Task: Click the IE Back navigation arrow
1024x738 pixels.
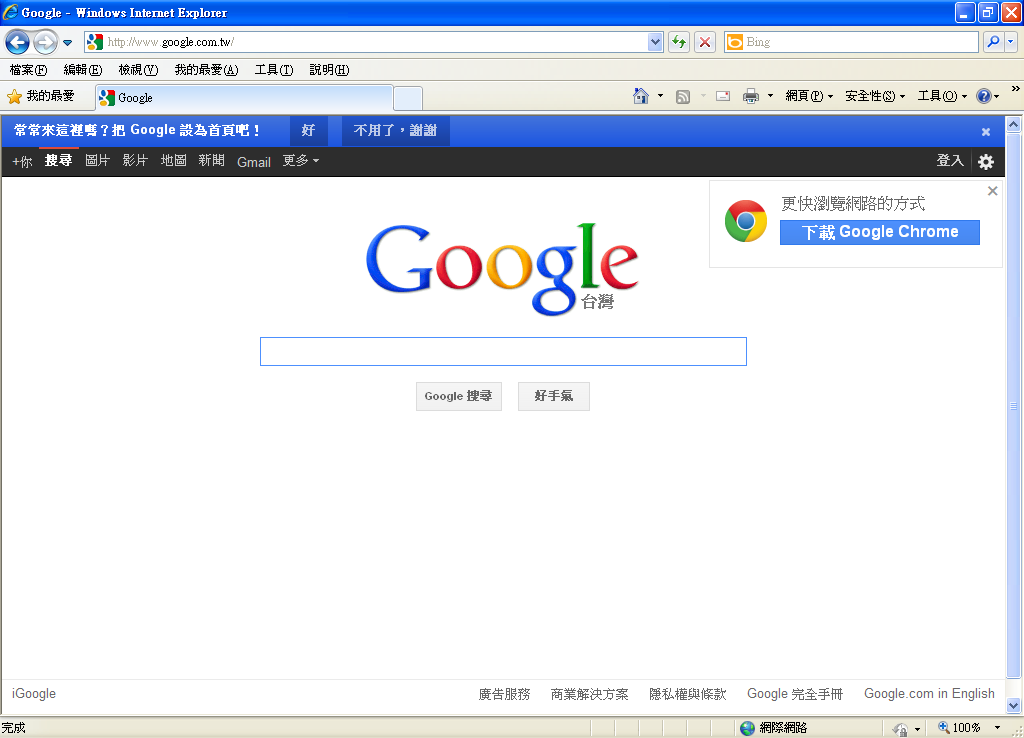Action: point(17,42)
